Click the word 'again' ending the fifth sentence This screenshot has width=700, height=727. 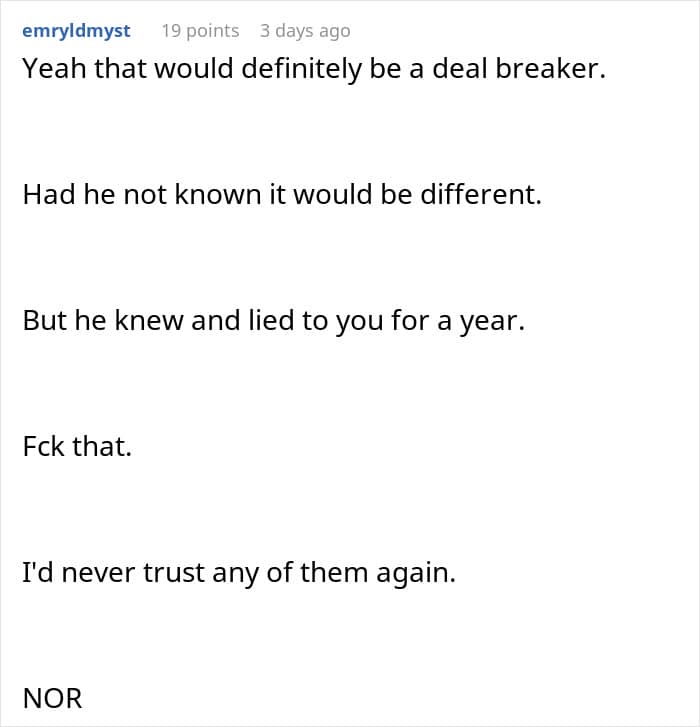coord(420,575)
